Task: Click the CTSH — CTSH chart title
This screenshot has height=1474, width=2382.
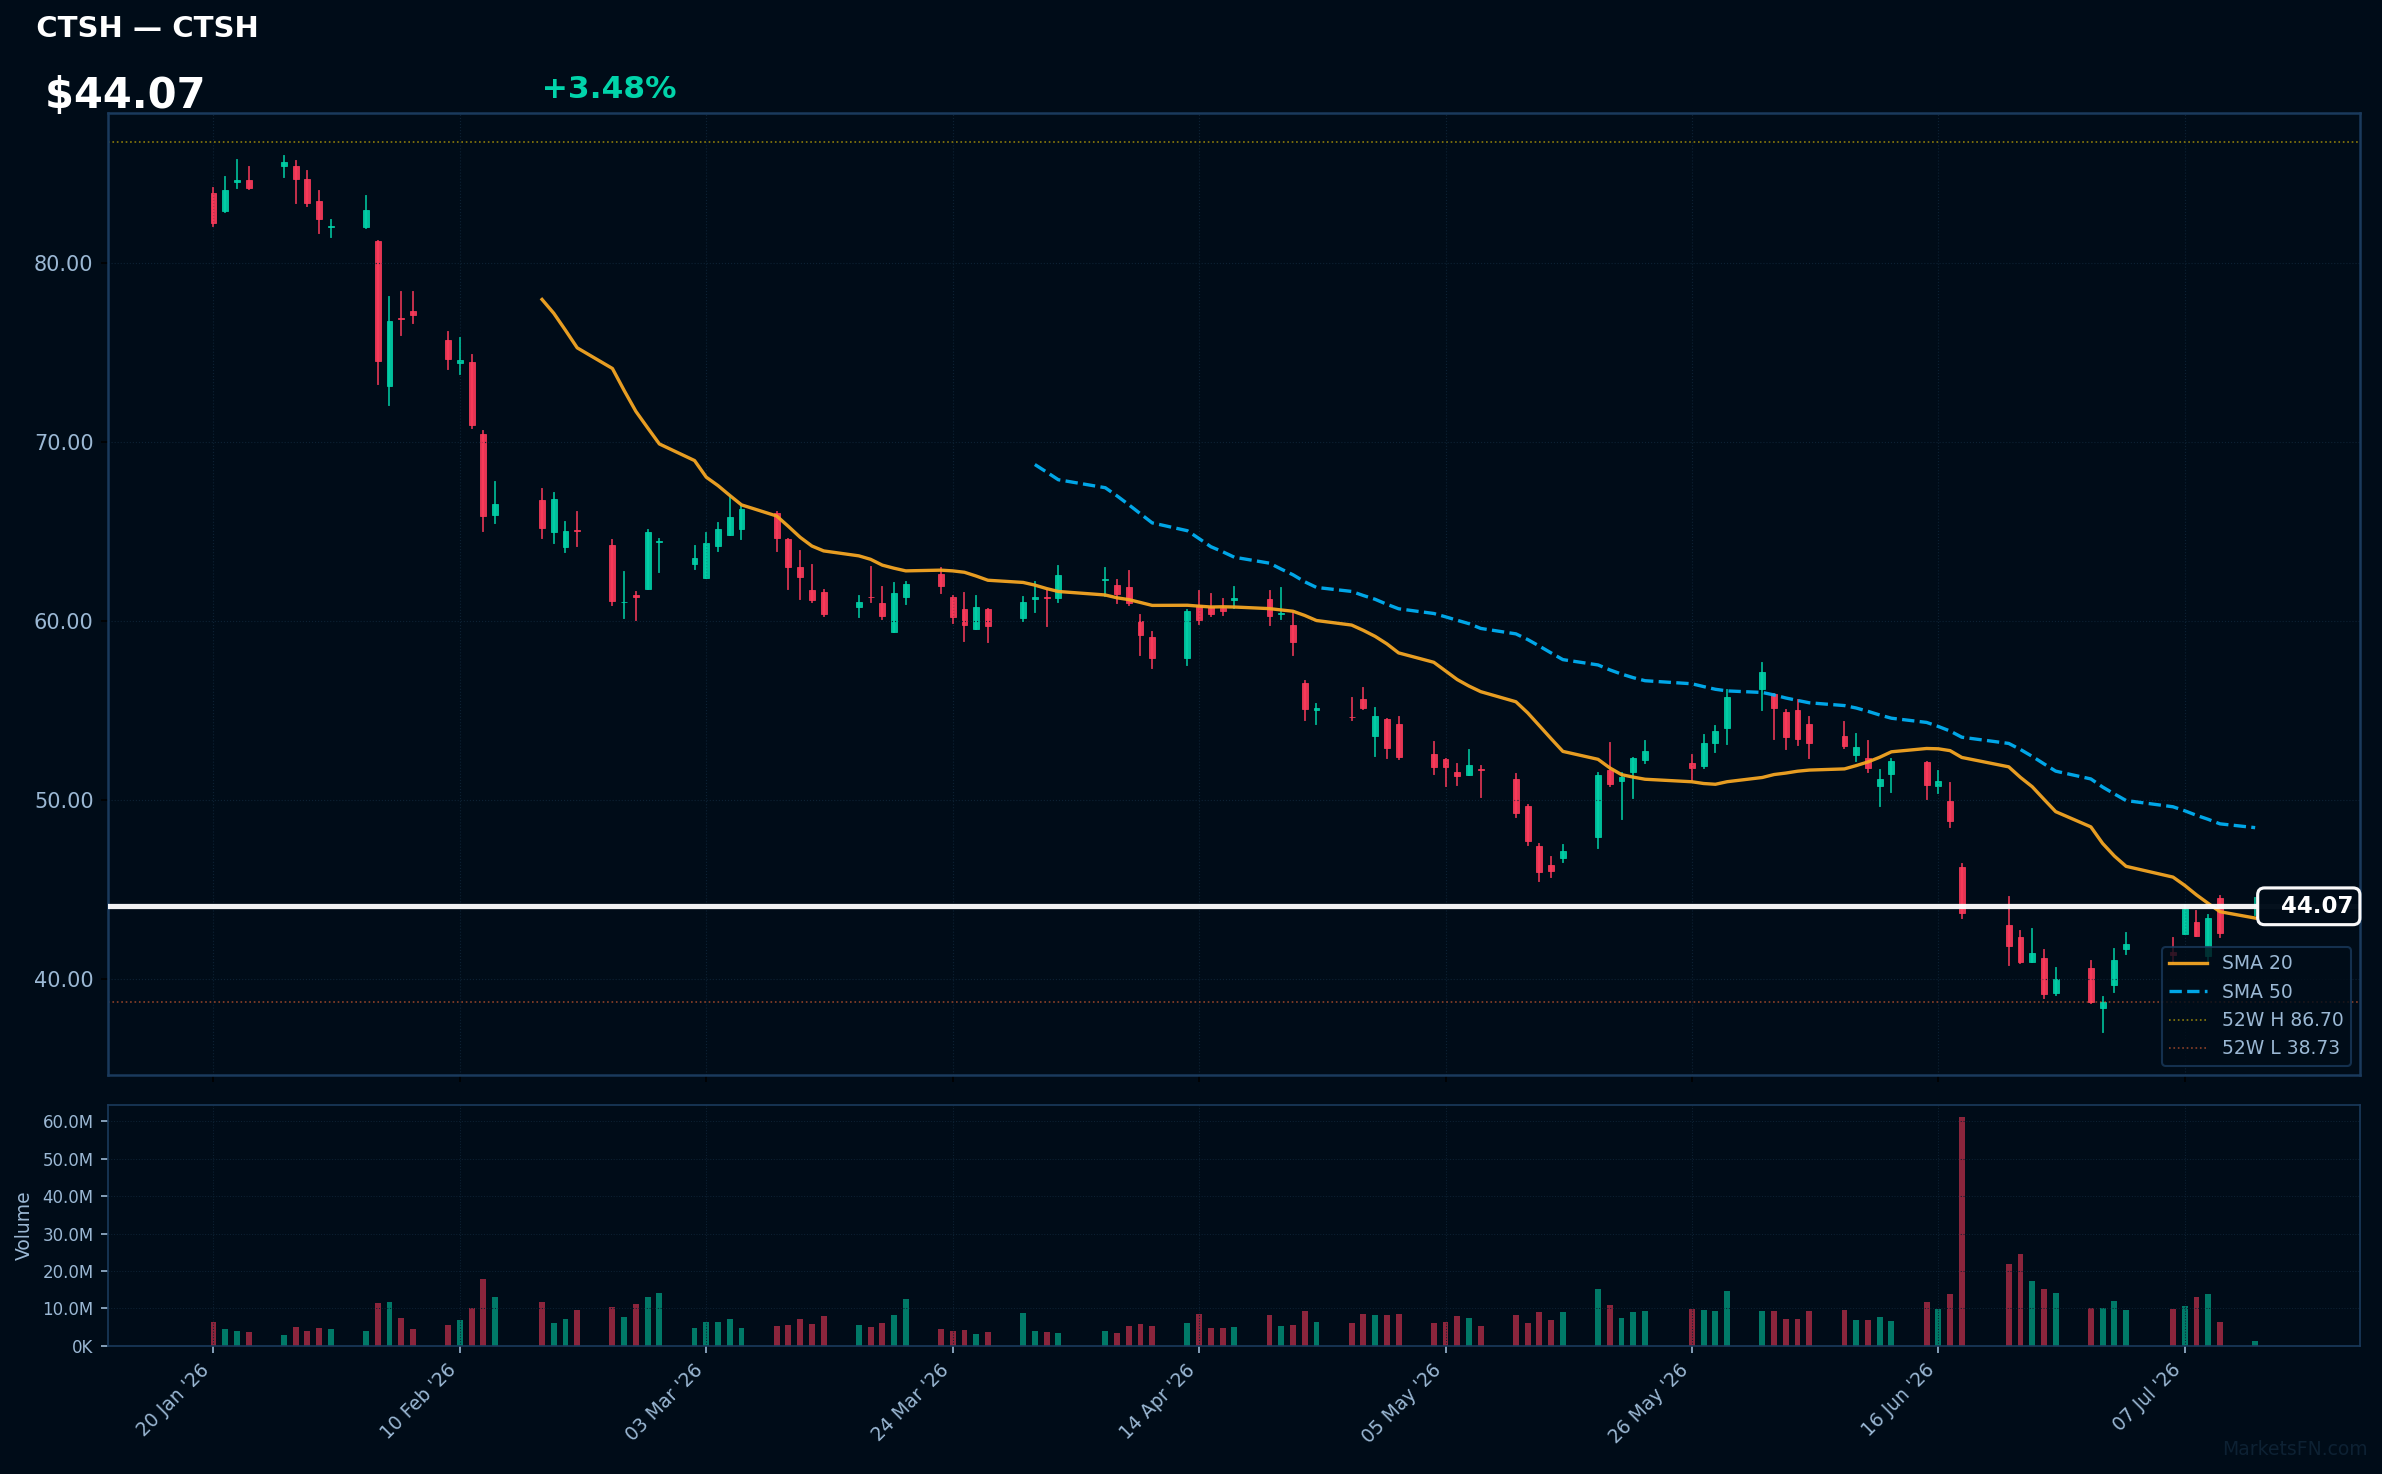Action: click(147, 27)
